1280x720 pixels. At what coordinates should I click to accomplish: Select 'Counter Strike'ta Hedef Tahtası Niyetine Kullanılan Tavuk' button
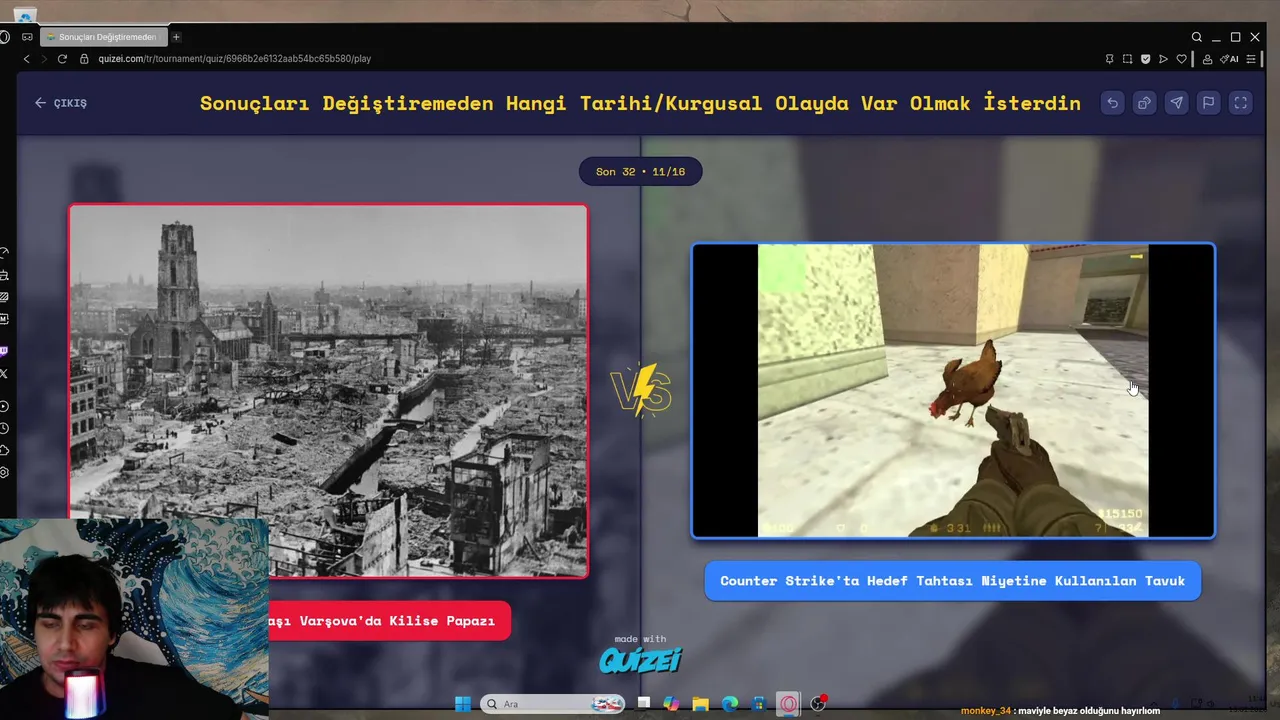[952, 581]
